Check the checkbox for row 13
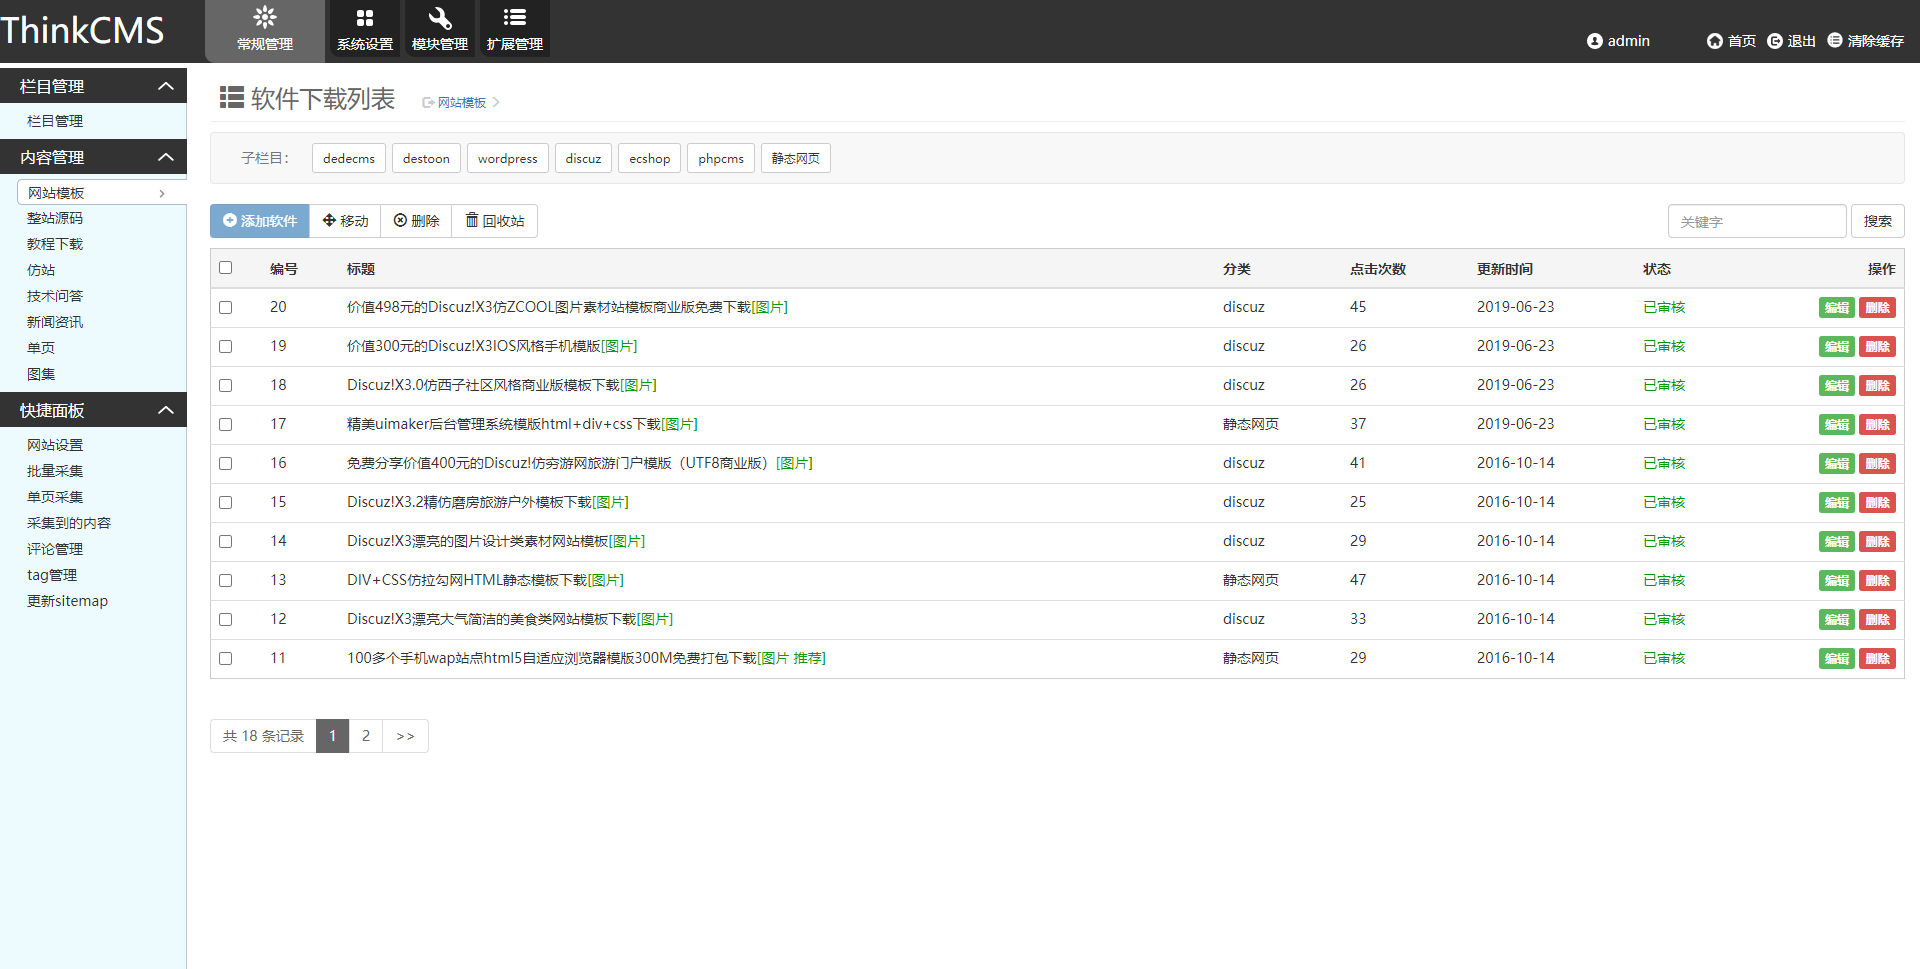 pyautogui.click(x=226, y=581)
